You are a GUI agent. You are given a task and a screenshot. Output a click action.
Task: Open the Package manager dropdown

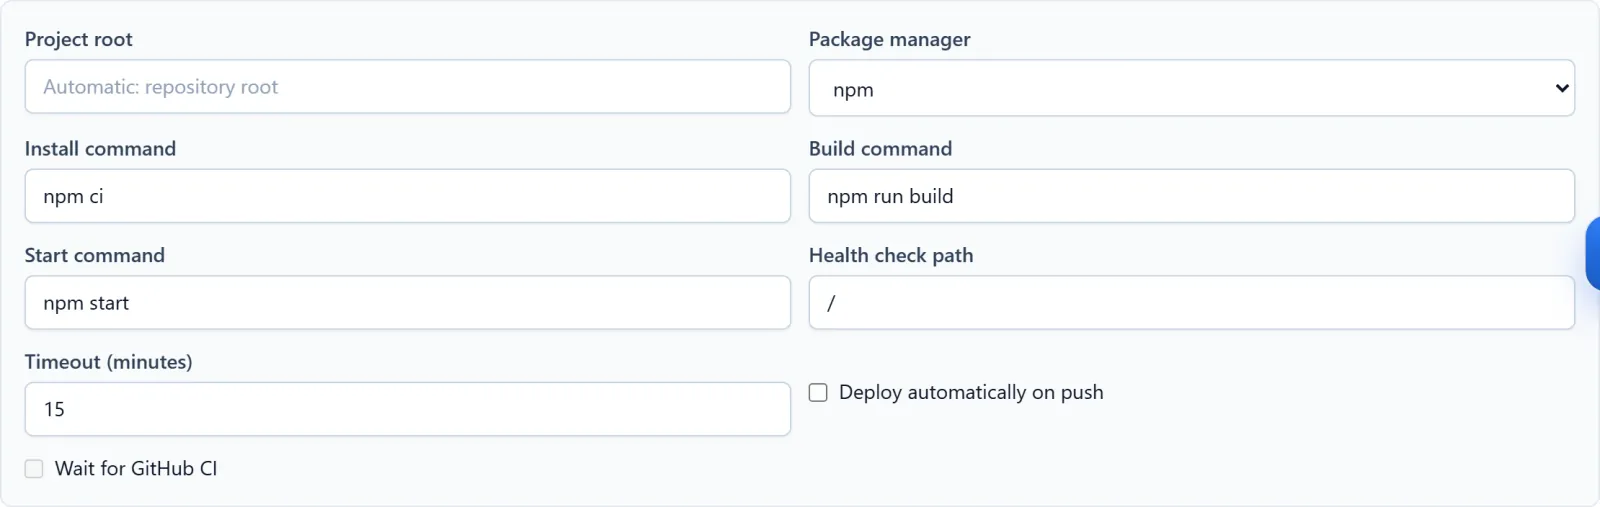[x=1192, y=88]
